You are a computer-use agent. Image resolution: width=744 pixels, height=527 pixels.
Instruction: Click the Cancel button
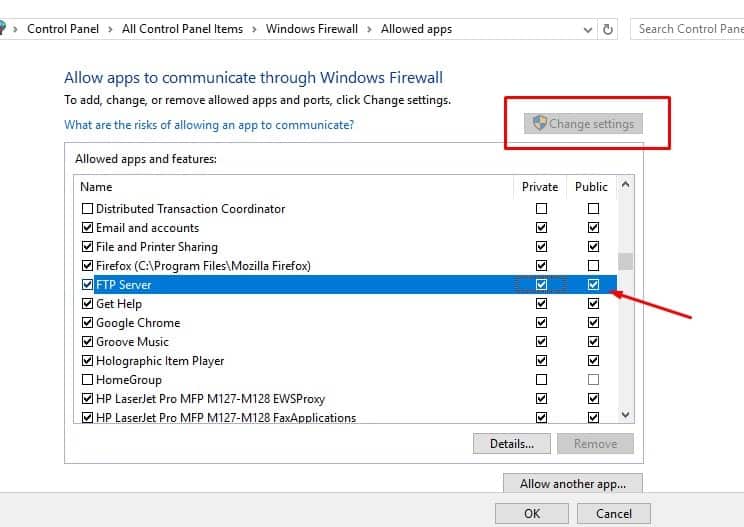[x=614, y=514]
